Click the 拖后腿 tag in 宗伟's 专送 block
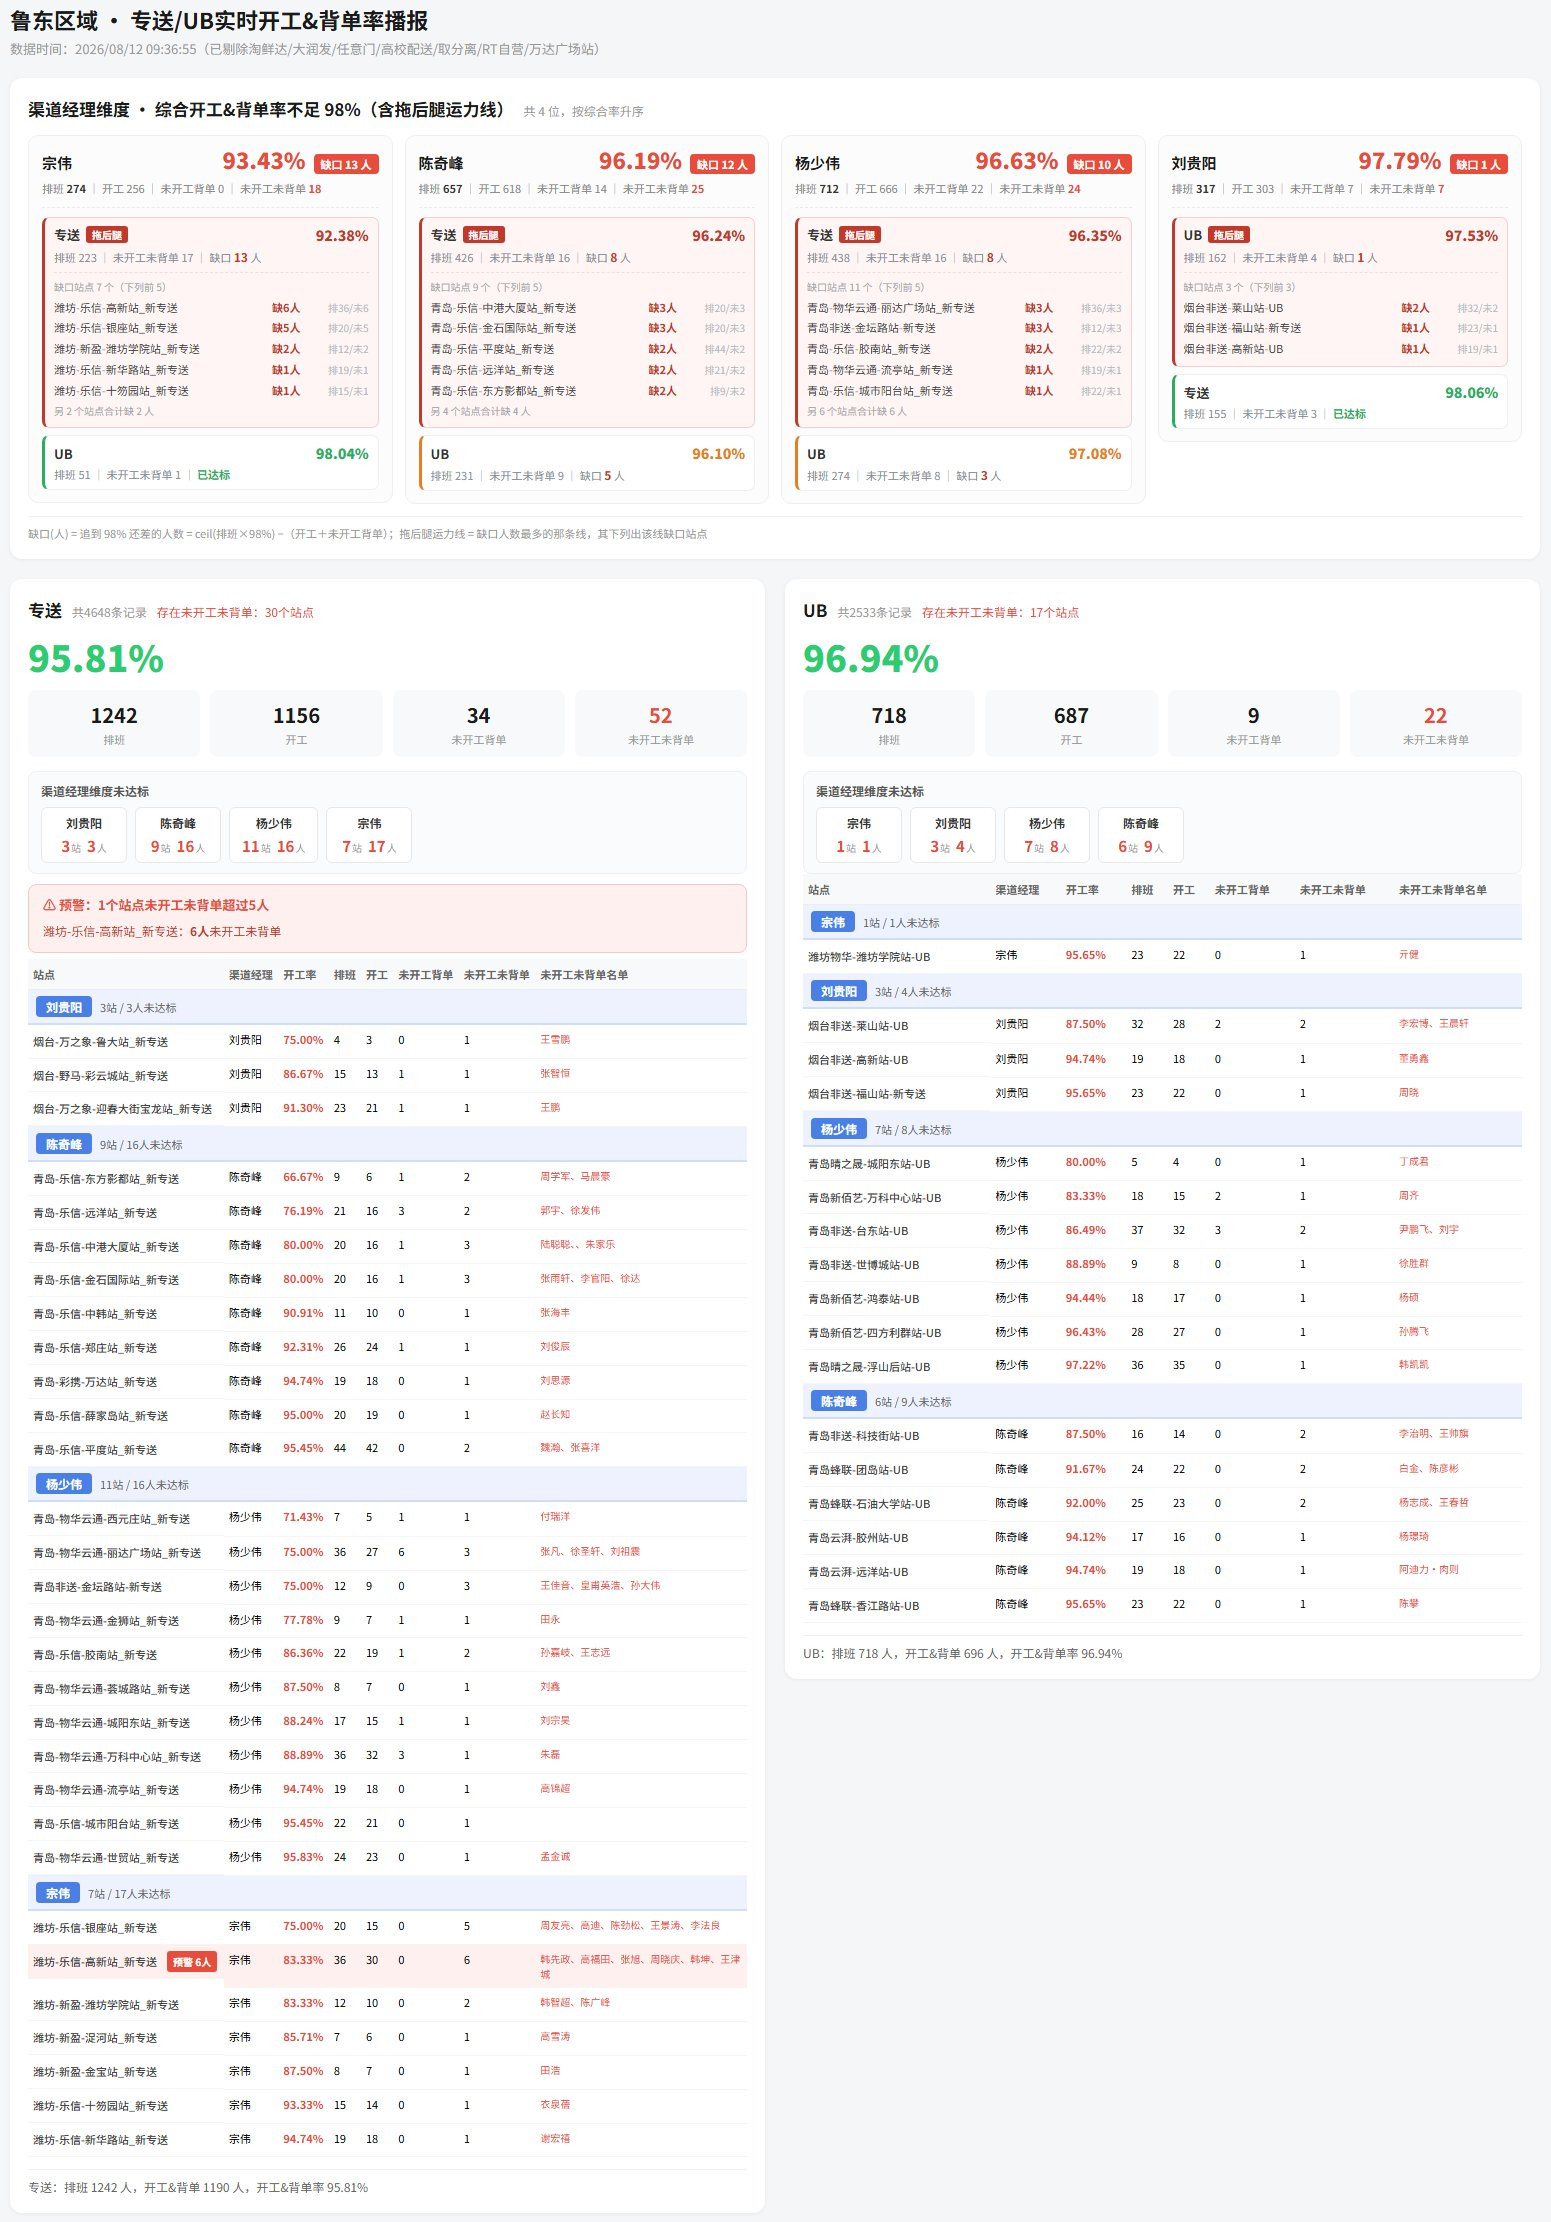The width and height of the screenshot is (1551, 2222). 107,235
